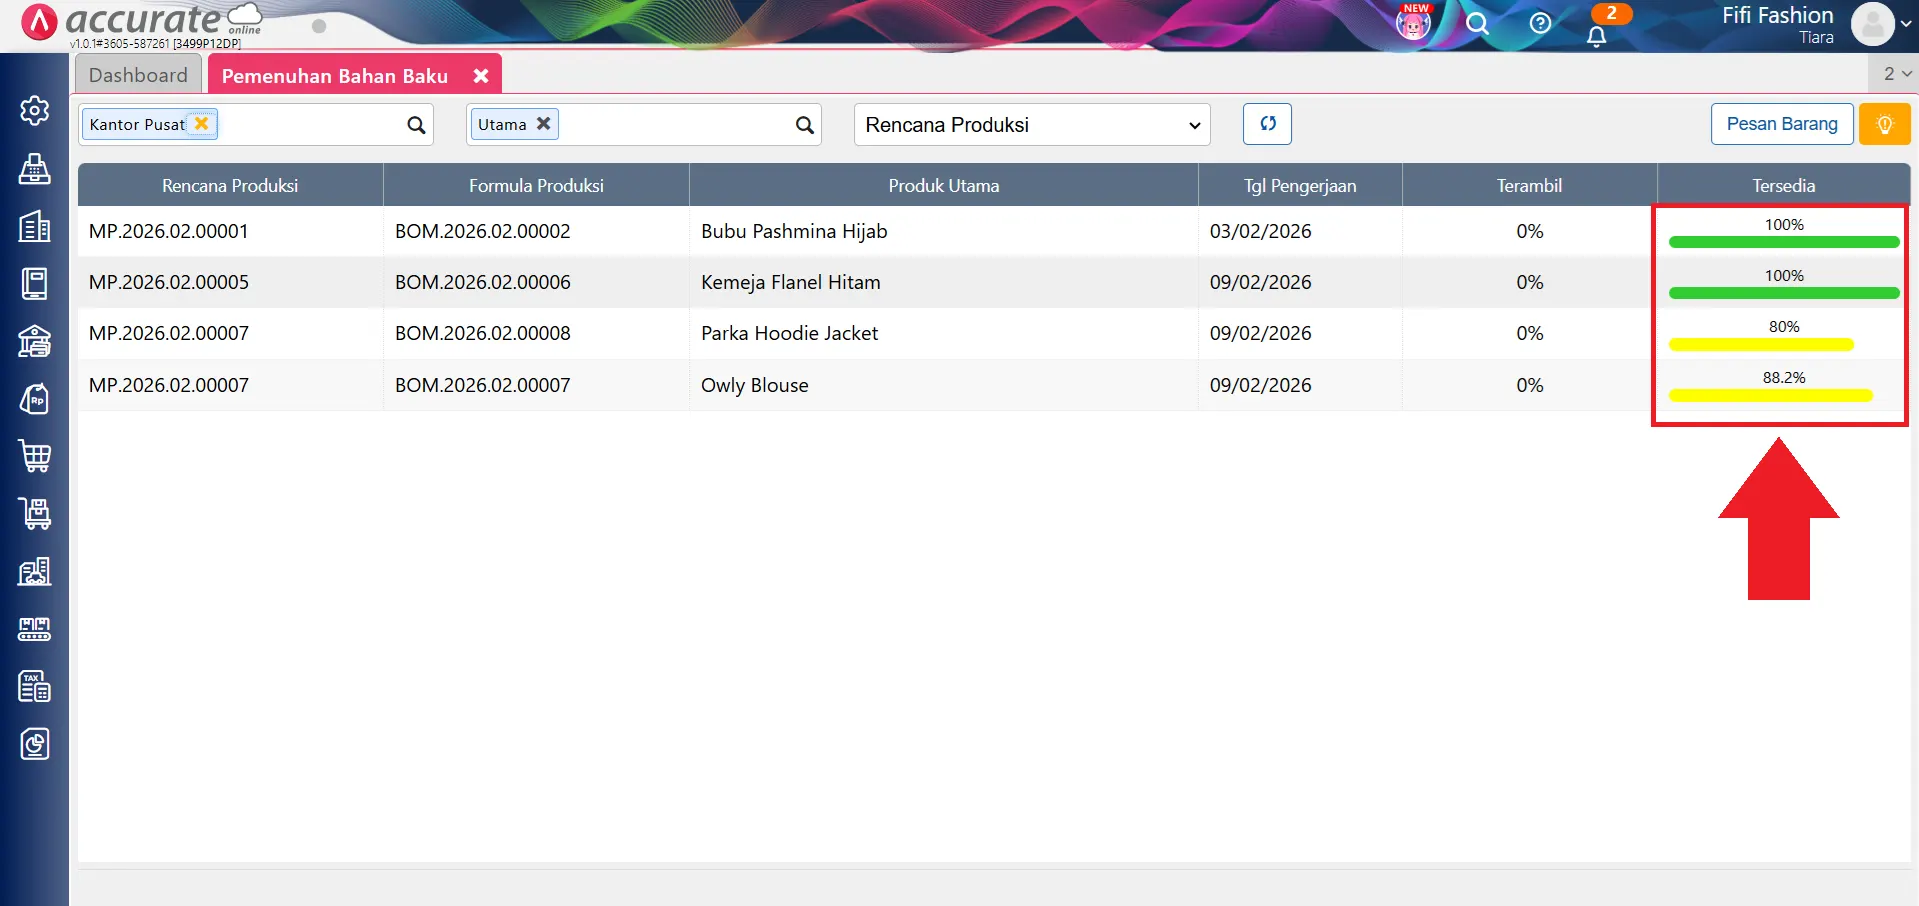Remove the Utama warehouse filter tag
Screen dimensions: 1919x906
click(543, 123)
